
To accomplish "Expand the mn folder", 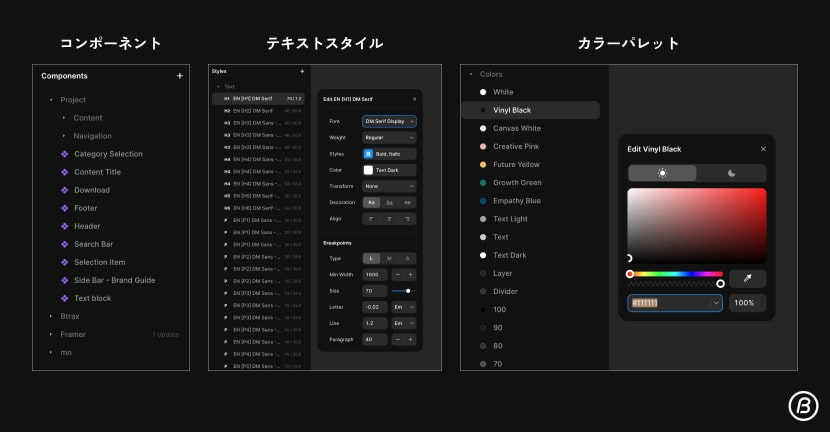I will tap(51, 353).
